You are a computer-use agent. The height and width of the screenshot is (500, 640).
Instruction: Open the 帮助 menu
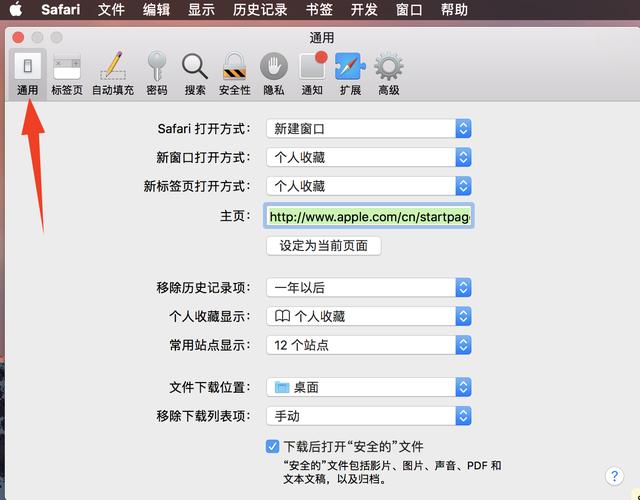tap(454, 9)
